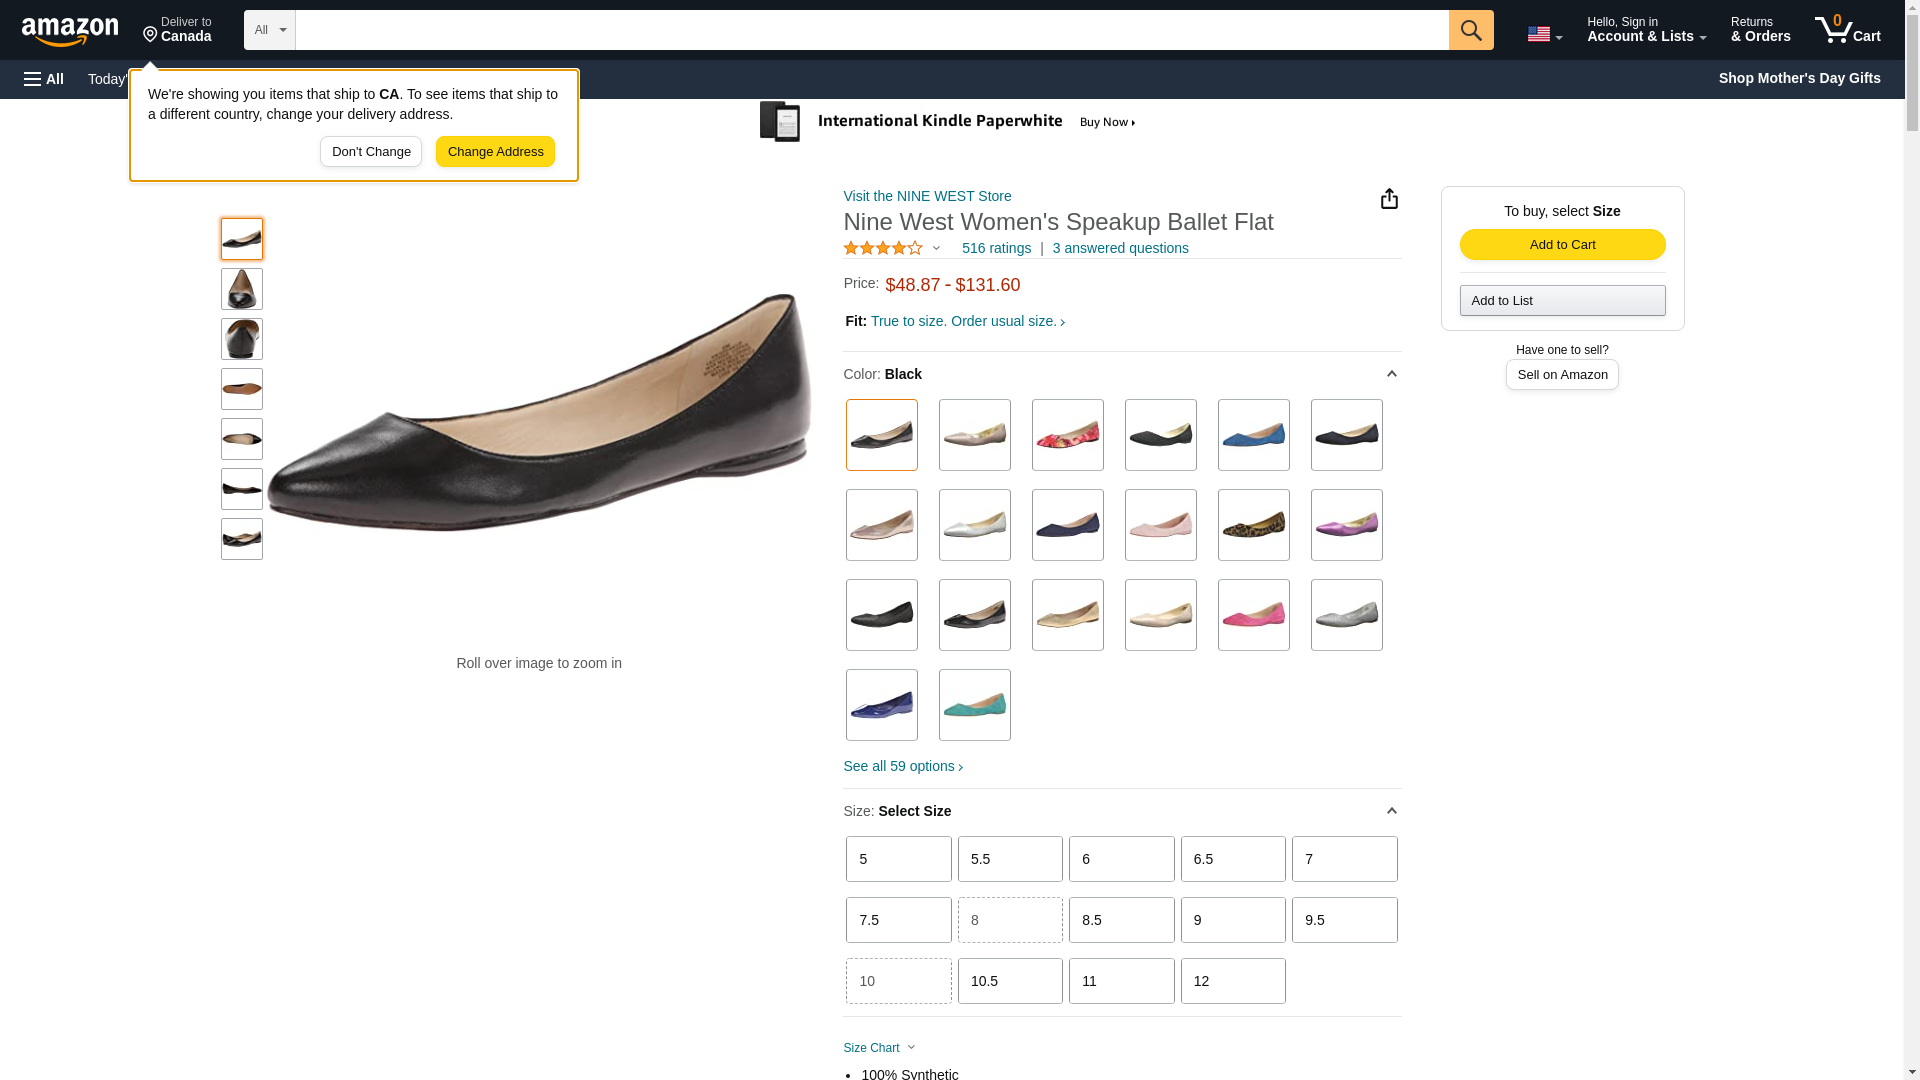Click the search magnifier button
1920x1080 pixels.
[1470, 30]
